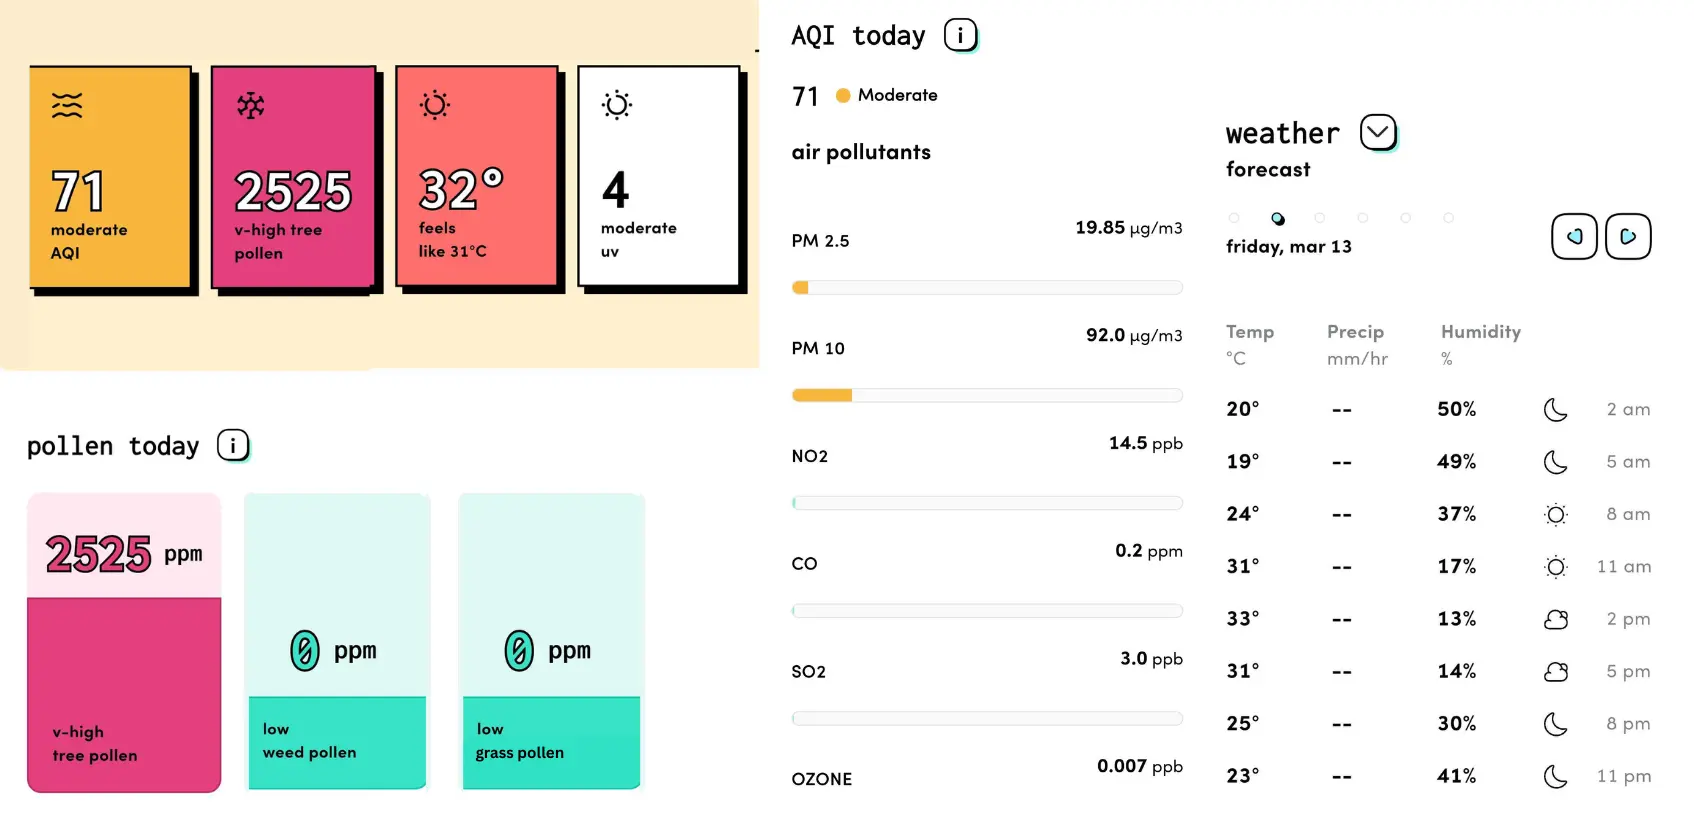Click the sun icon for 8 am
Viewport: 1694px width, 814px height.
(1555, 515)
